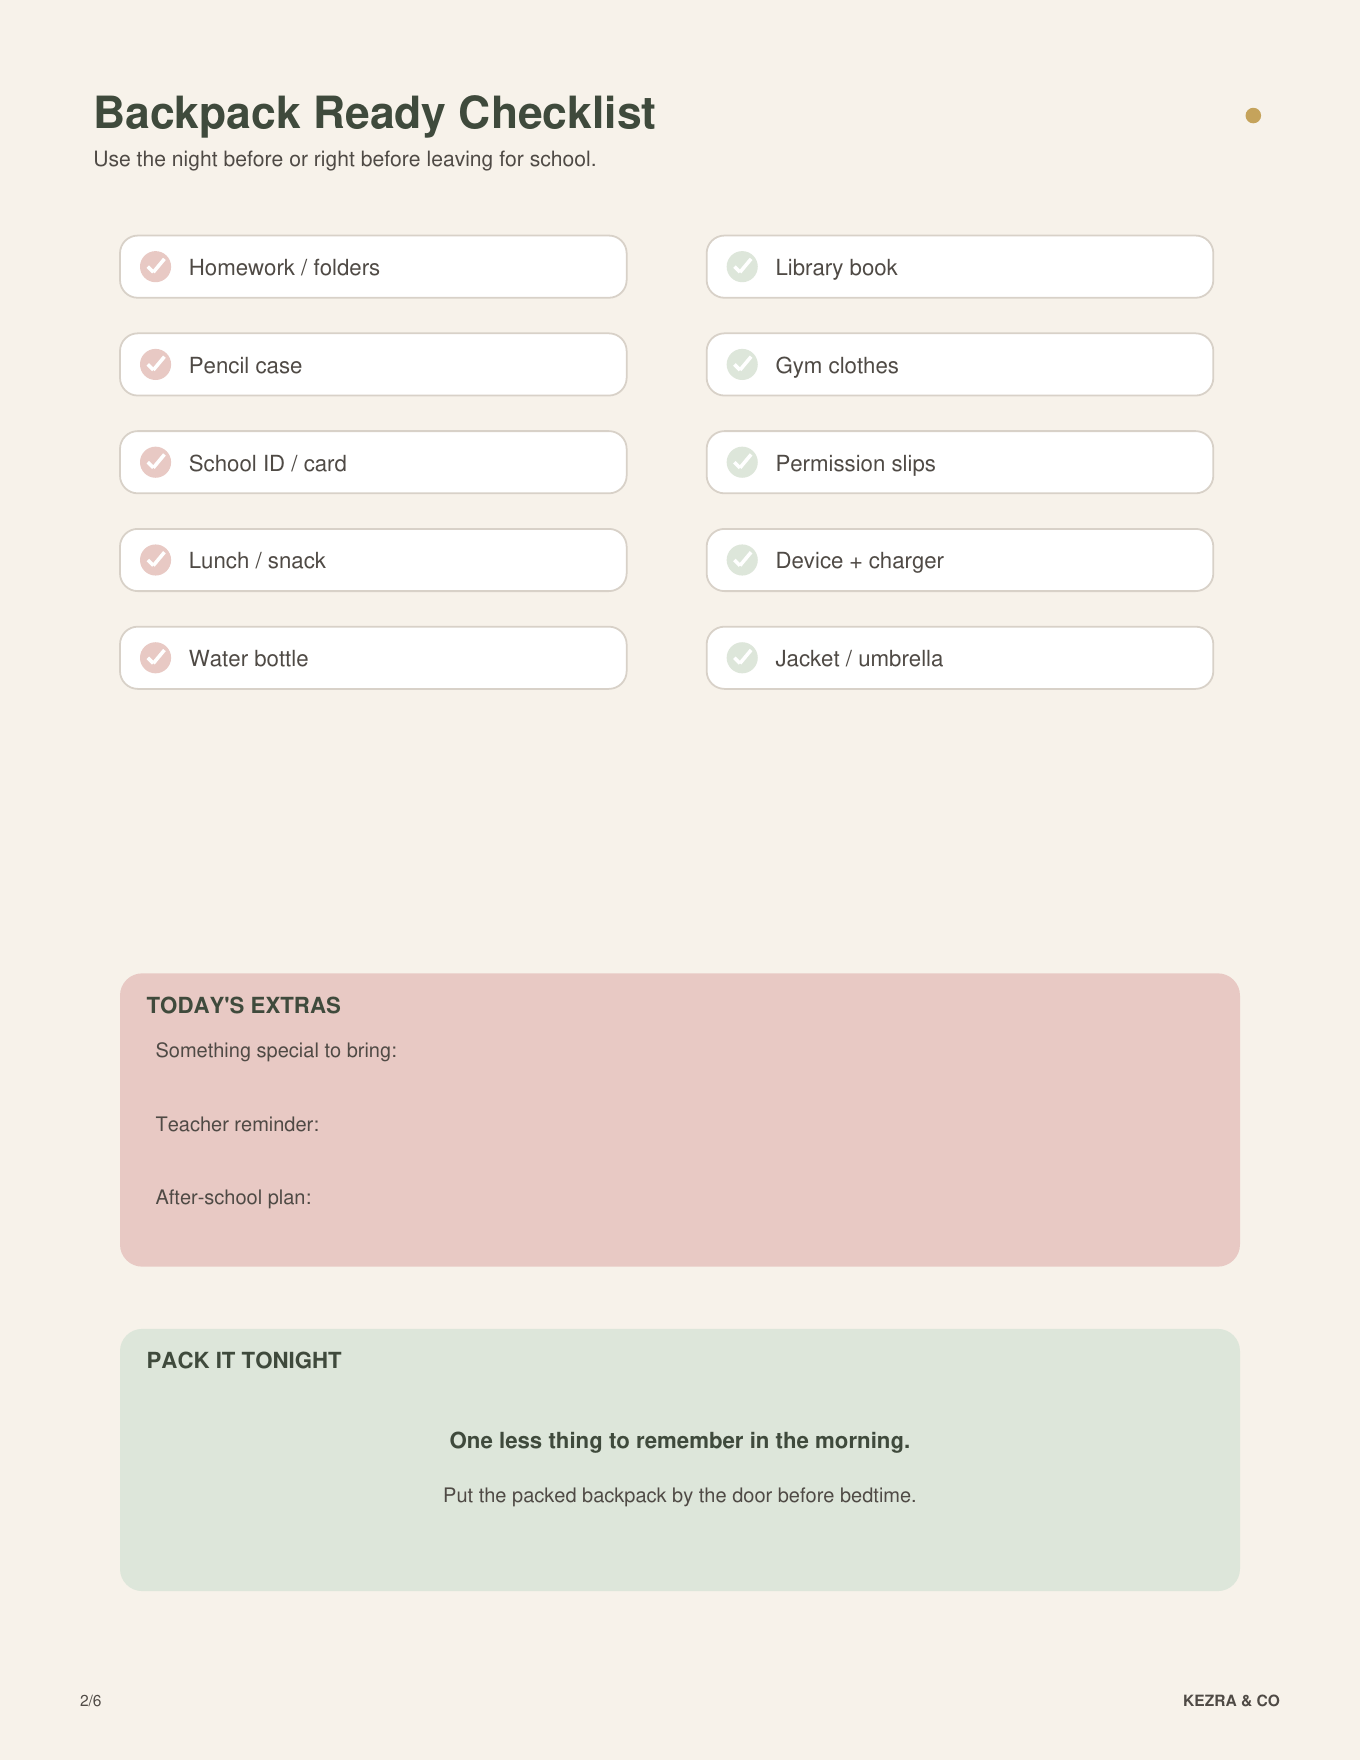Click the Backpack Ready Checklist title
The height and width of the screenshot is (1760, 1360).
375,114
